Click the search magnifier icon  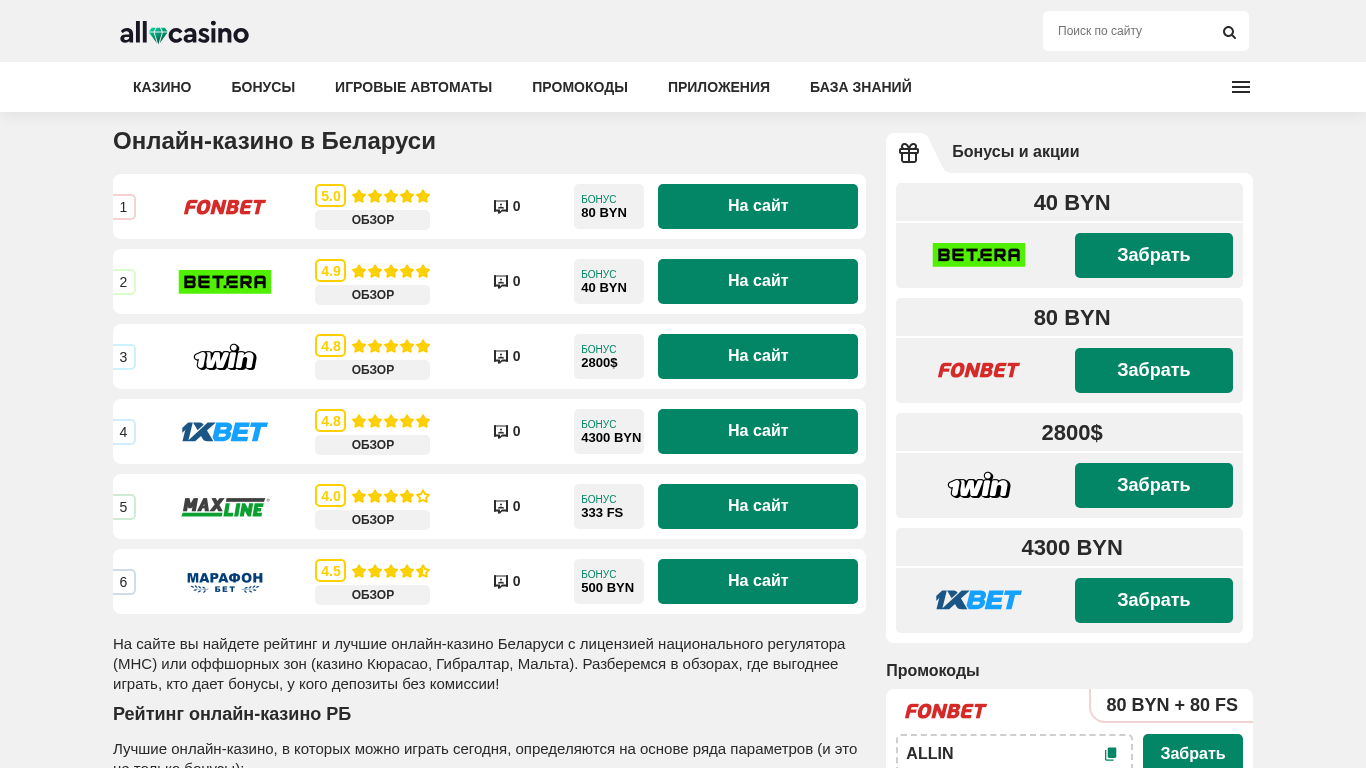point(1229,32)
